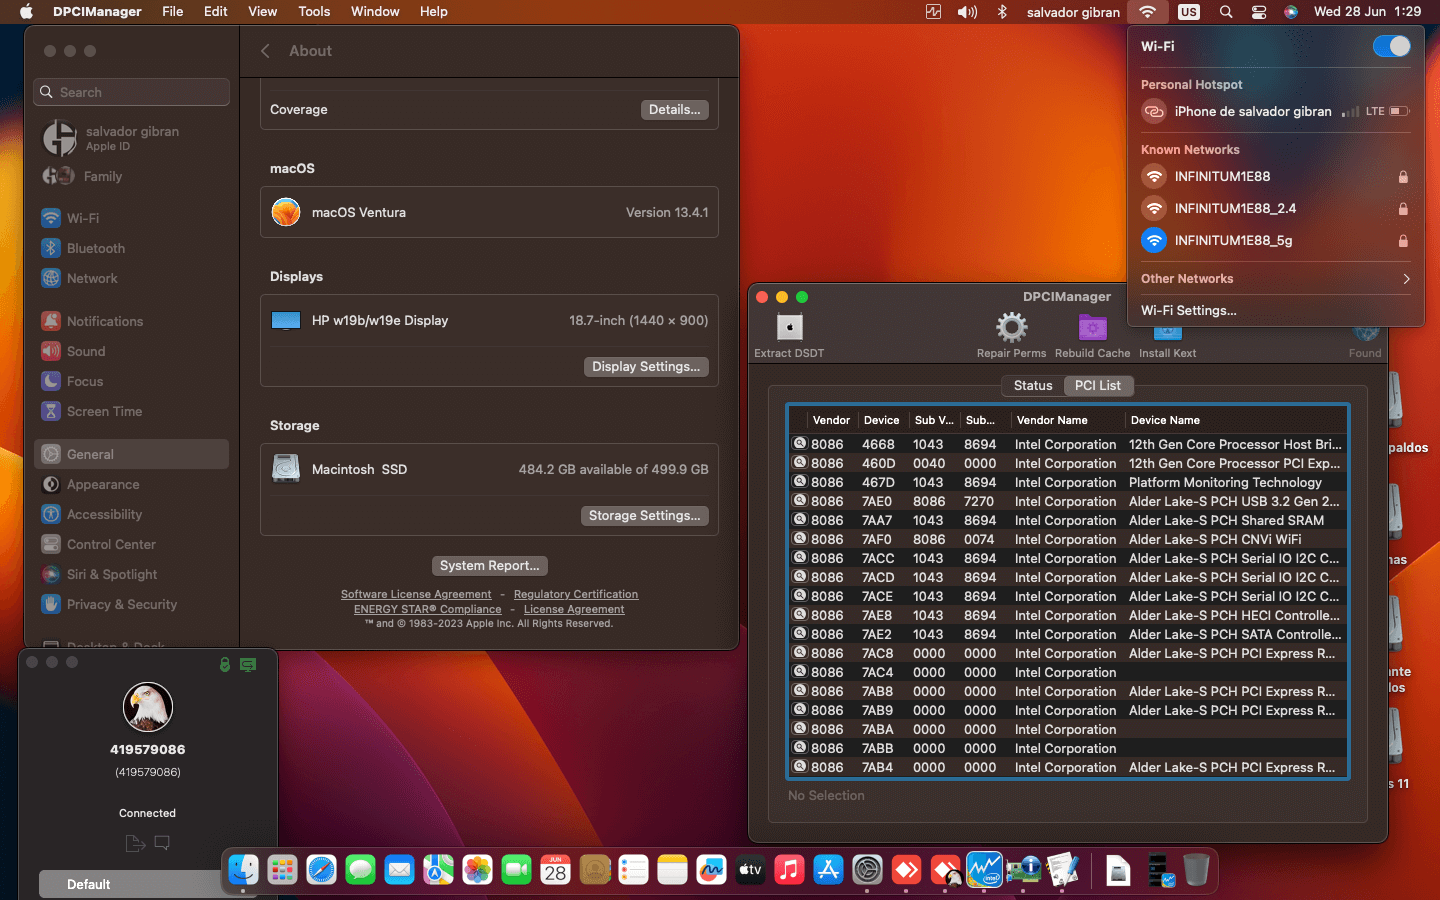Open the Trash in the Dock

[1196, 870]
